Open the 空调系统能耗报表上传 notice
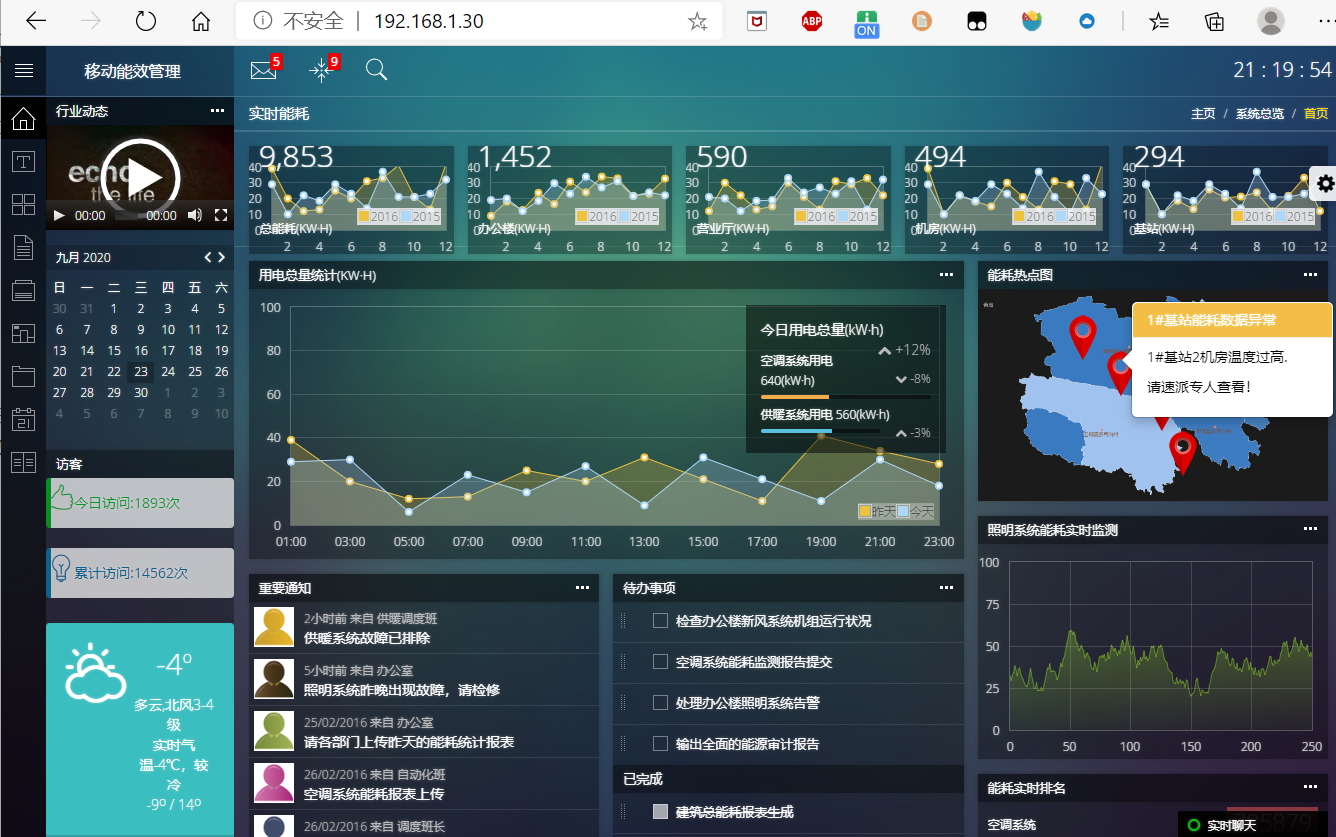 [x=374, y=794]
